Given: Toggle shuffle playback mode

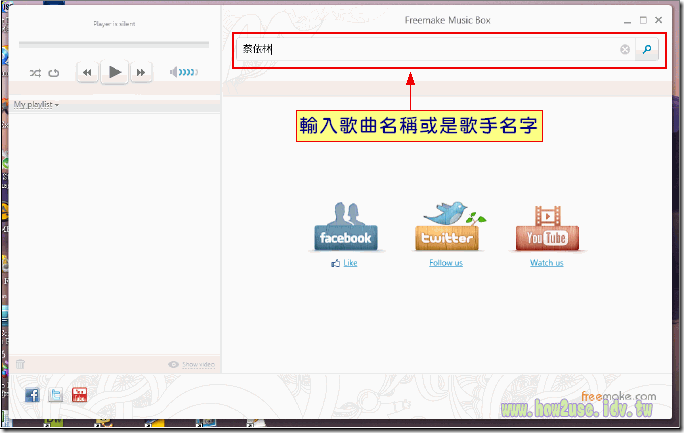Looking at the screenshot, I should (36, 72).
